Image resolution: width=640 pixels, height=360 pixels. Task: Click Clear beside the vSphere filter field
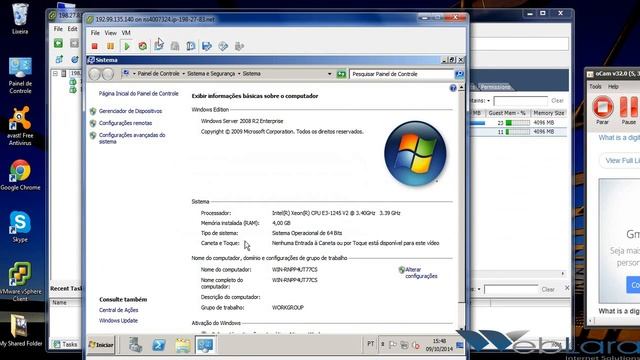coord(557,100)
